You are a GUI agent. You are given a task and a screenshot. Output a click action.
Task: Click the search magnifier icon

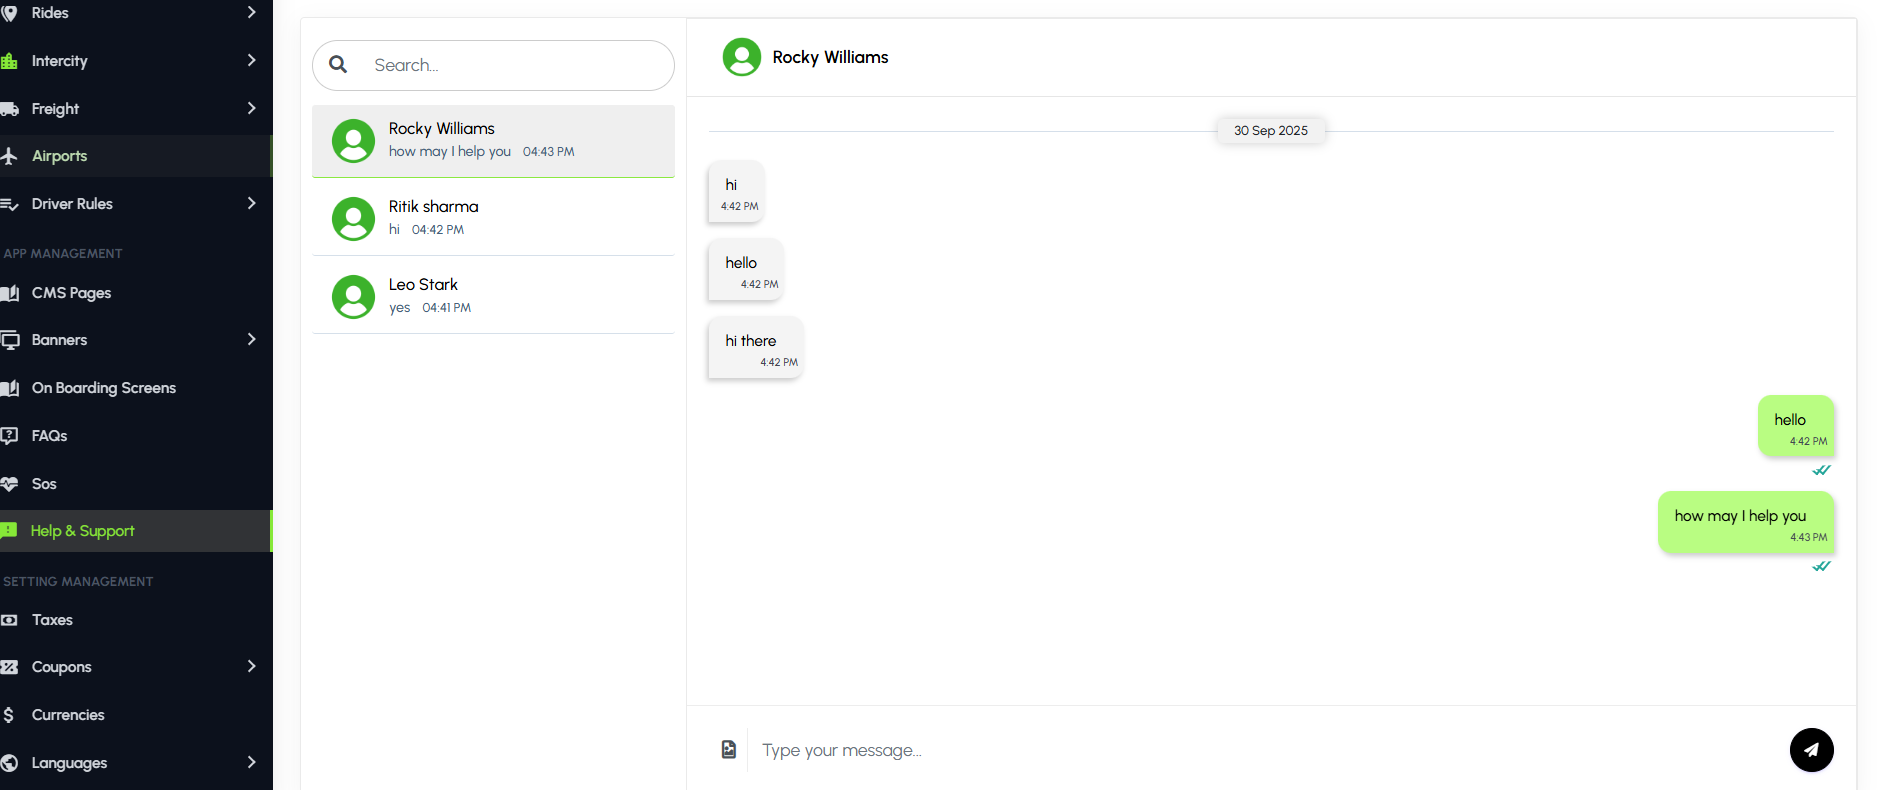tap(338, 65)
